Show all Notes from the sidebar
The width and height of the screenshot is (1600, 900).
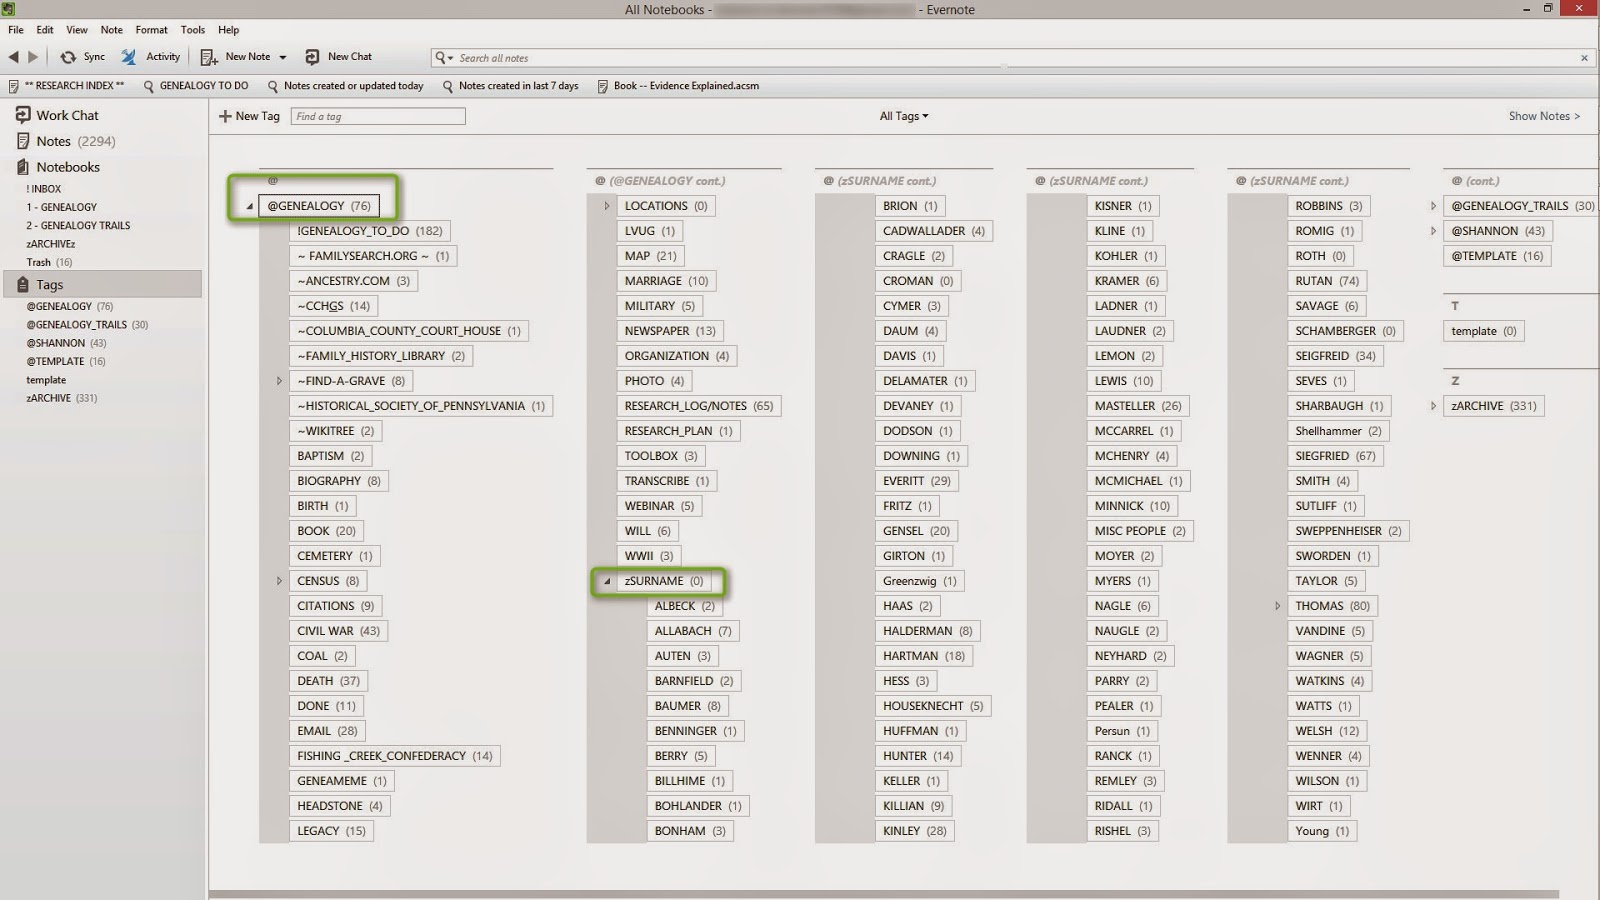pyautogui.click(x=65, y=141)
